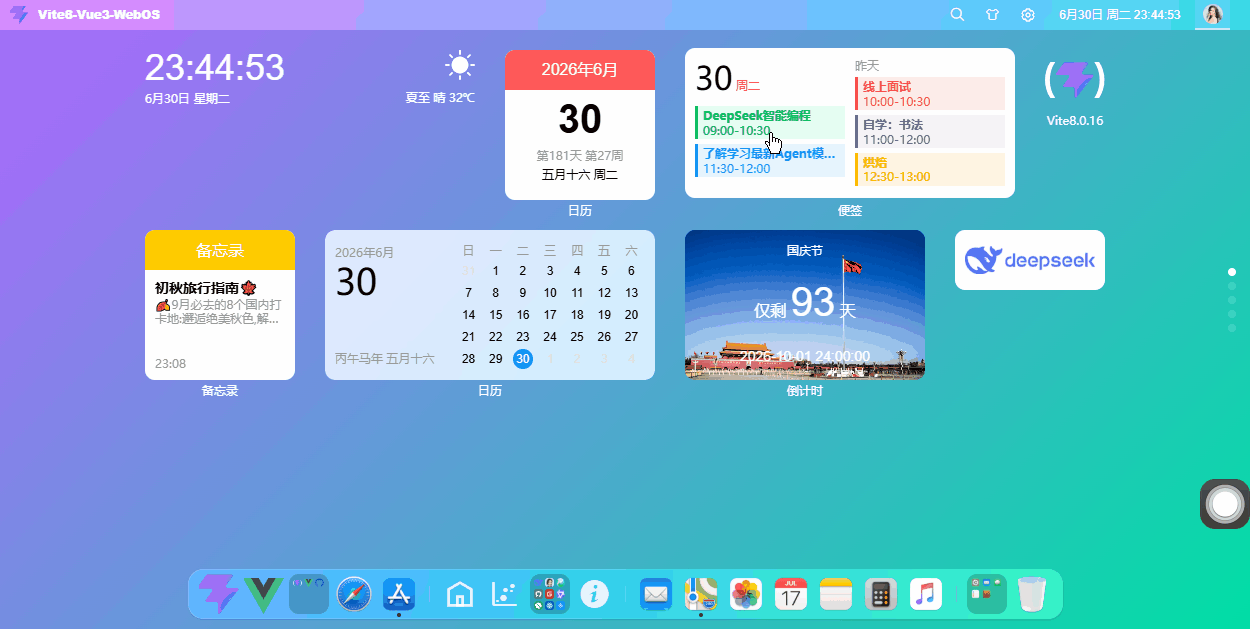Screen dimensions: 1250x629
Task: Open the 自学：书法 11:00-12:00 note
Action: 930,132
